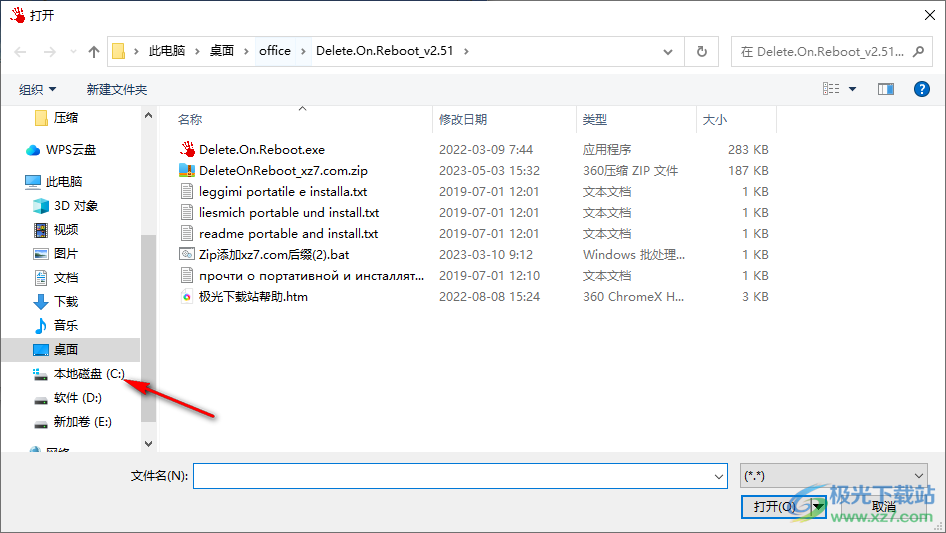
Task: Open the (*.*) file type filter
Action: [x=834, y=476]
